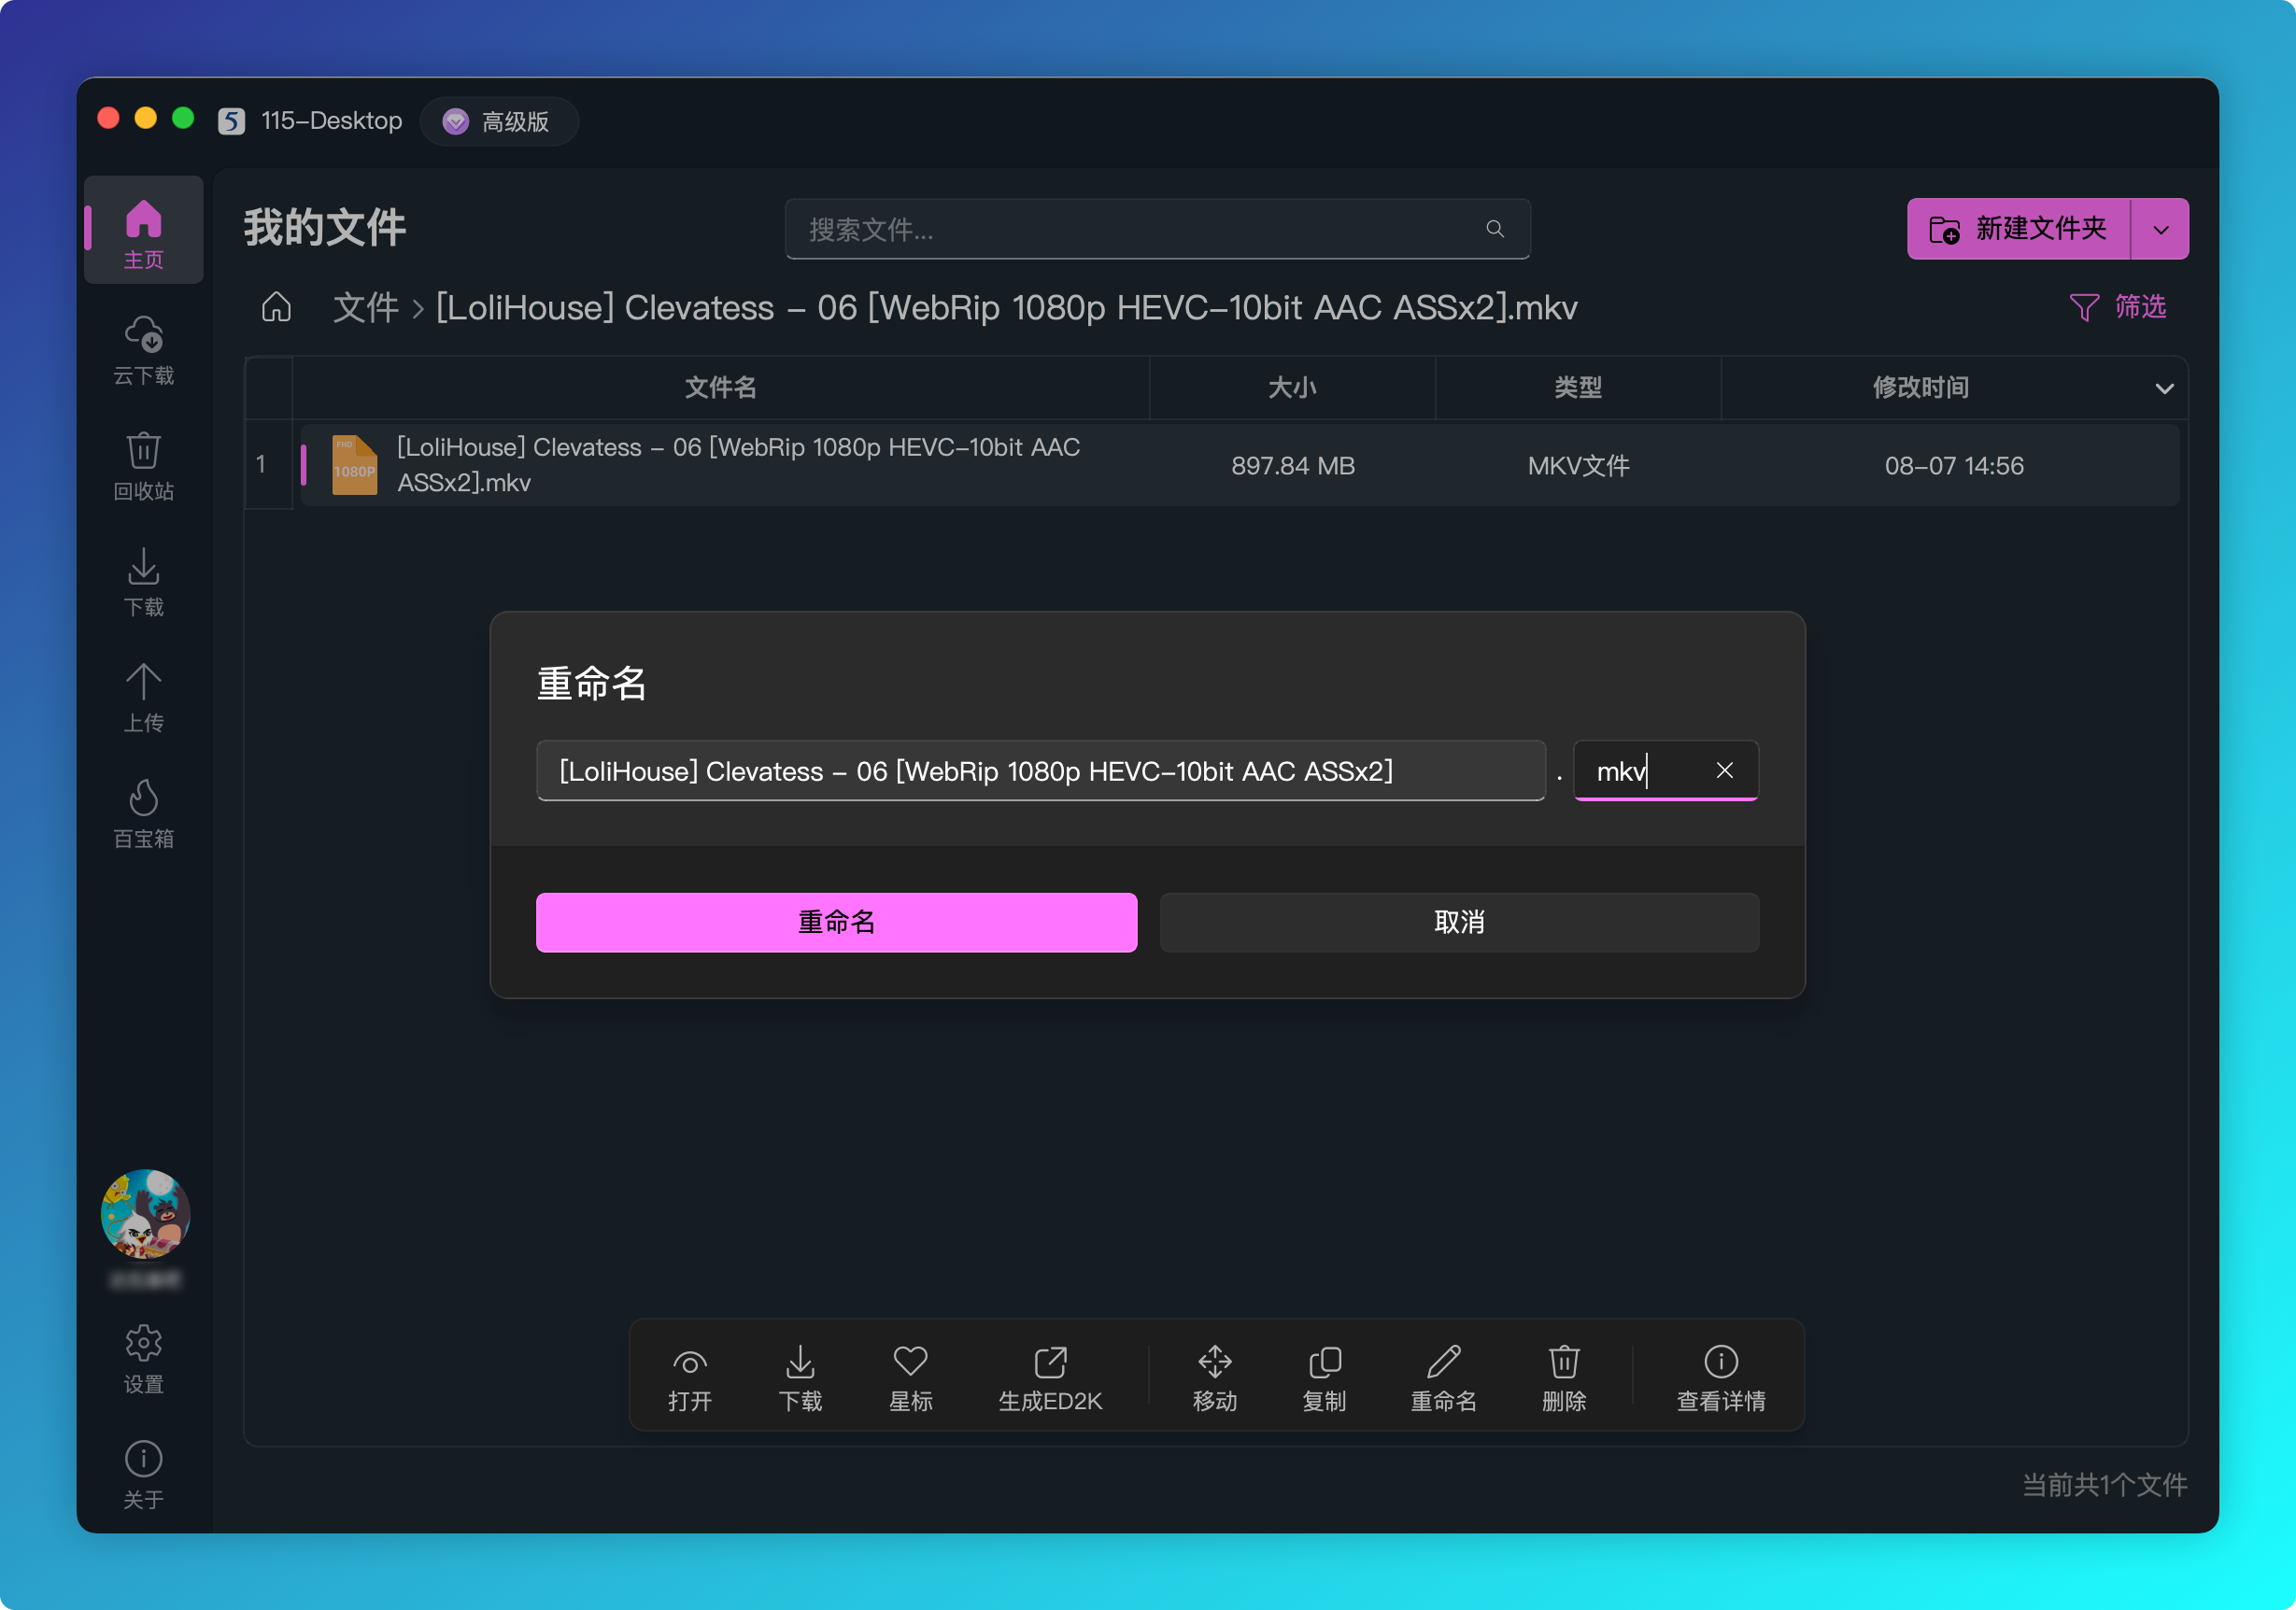
Task: Click the 取消 cancel button
Action: [x=1458, y=921]
